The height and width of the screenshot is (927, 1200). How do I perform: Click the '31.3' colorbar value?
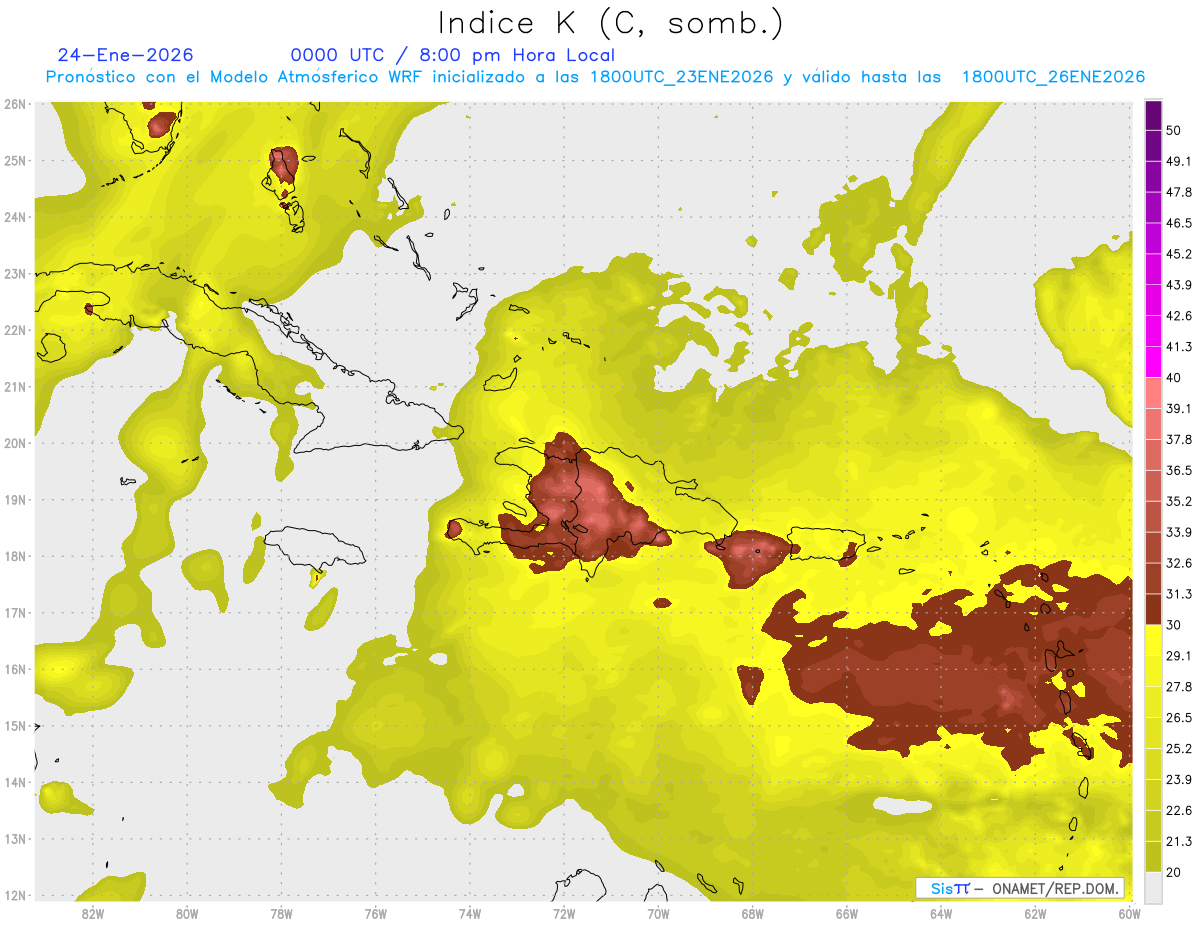pyautogui.click(x=1179, y=594)
